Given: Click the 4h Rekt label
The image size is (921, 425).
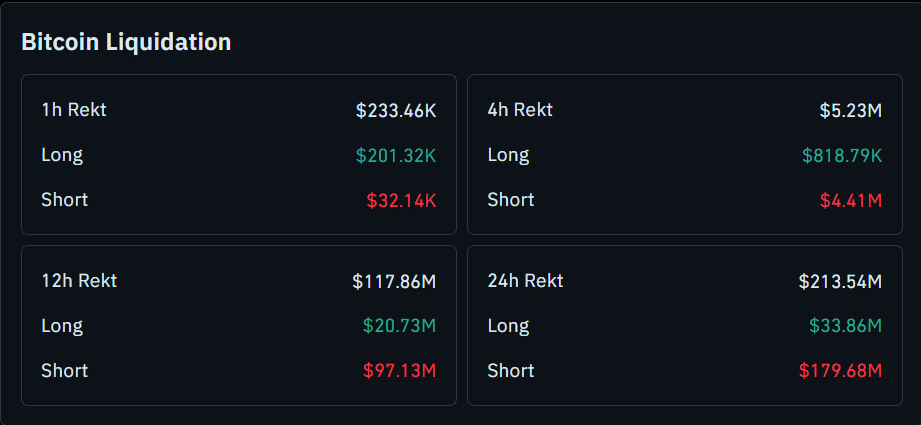Looking at the screenshot, I should click(x=520, y=110).
